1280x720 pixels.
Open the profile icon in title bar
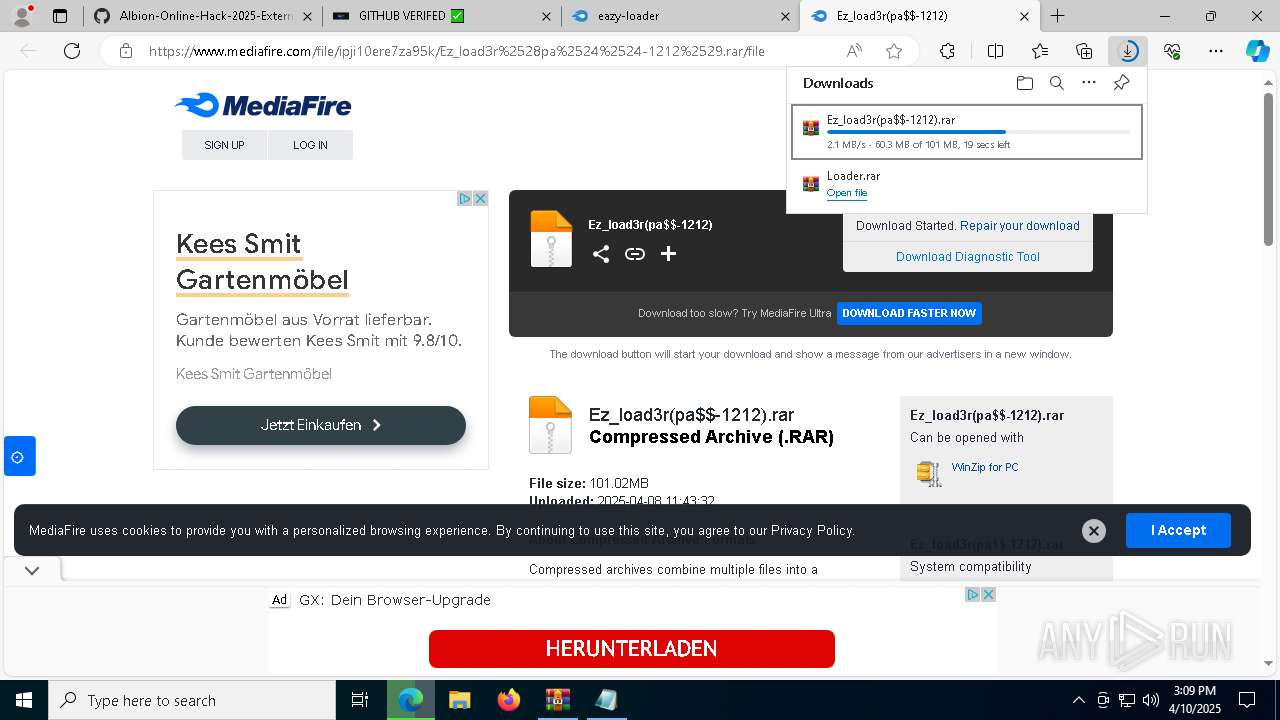tap(22, 16)
